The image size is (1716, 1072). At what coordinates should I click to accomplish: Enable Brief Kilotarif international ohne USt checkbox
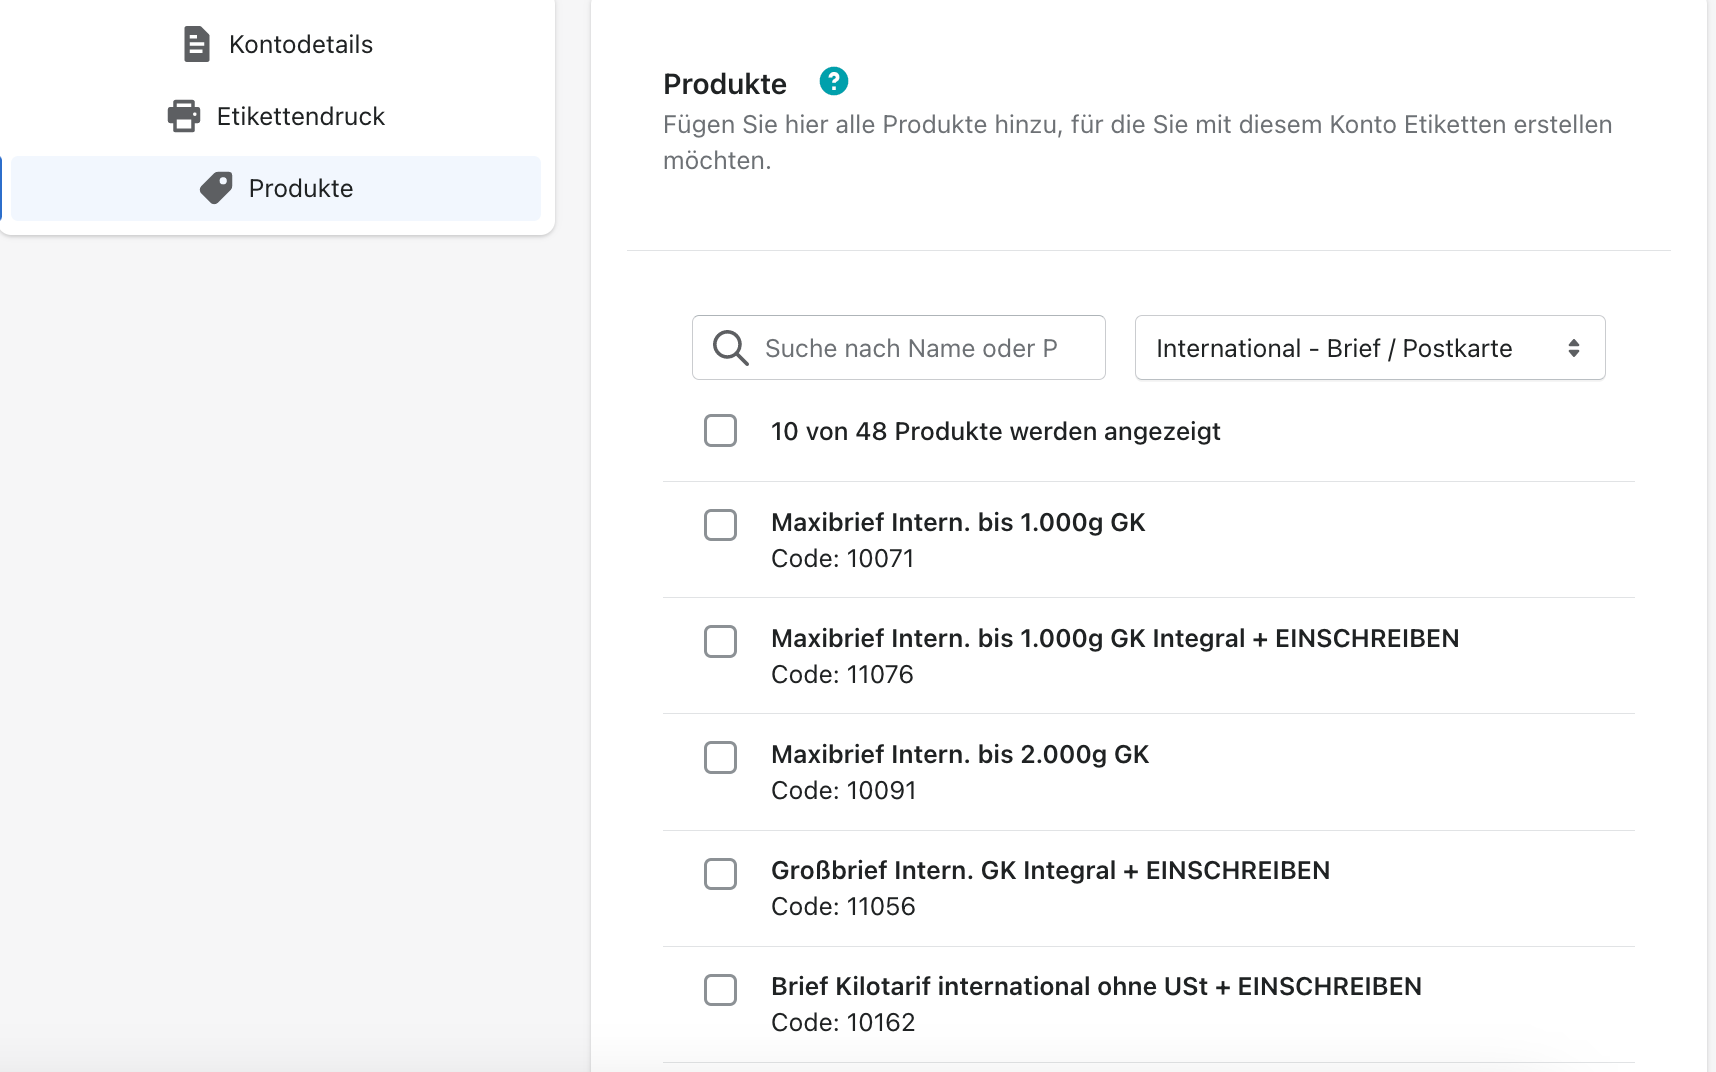pos(720,989)
